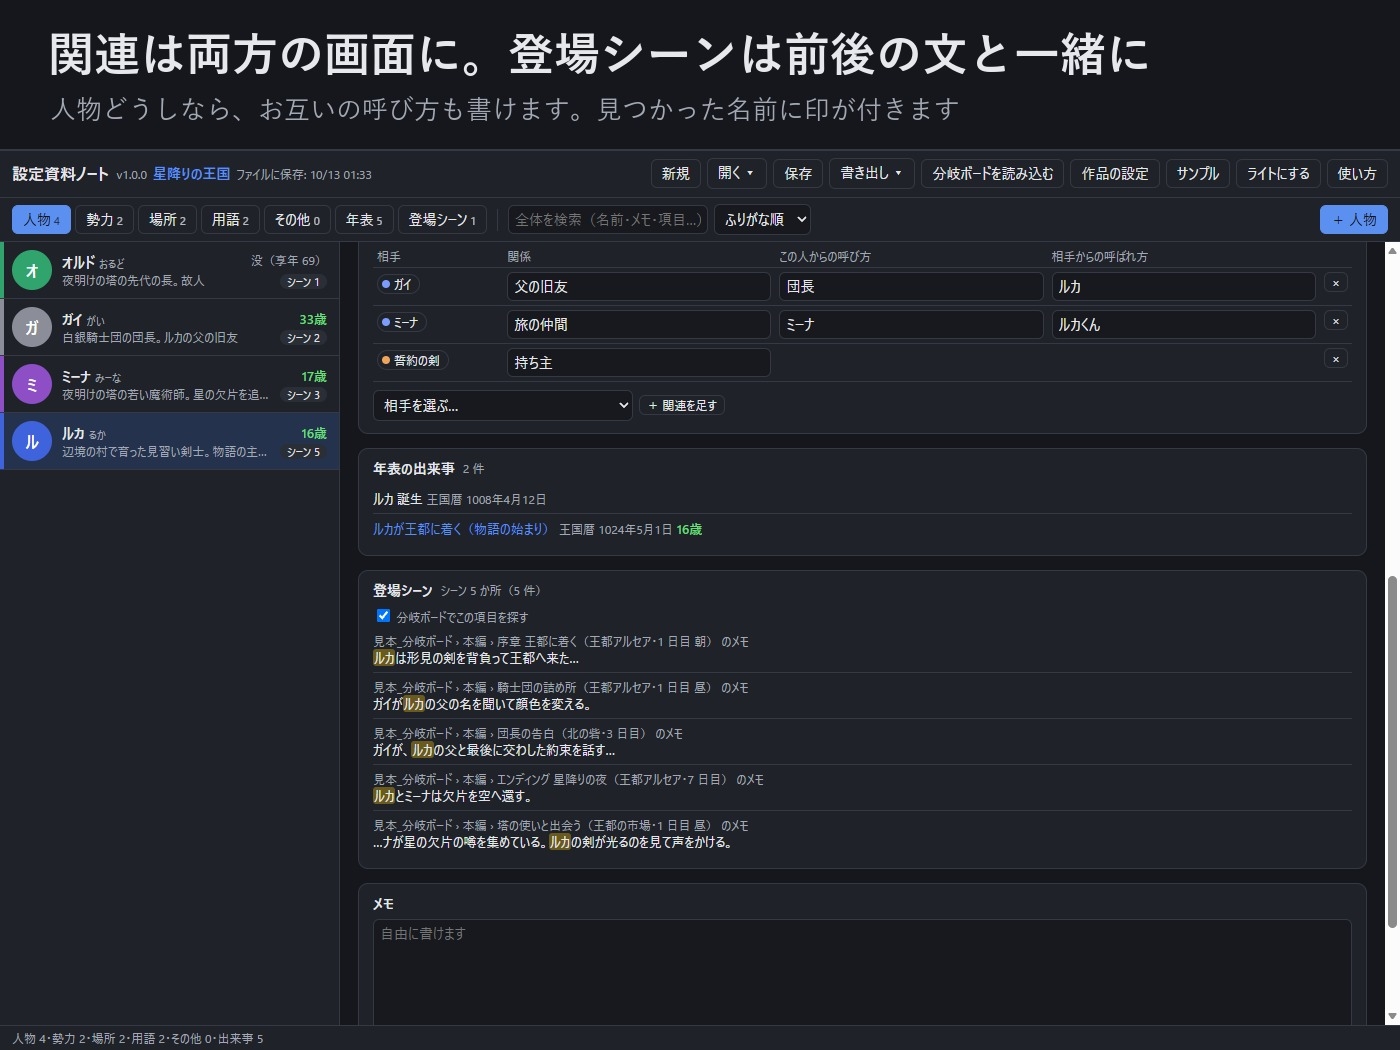The image size is (1400, 1050).
Task: Edit the 旅の仲間 relation field
Action: pos(639,324)
